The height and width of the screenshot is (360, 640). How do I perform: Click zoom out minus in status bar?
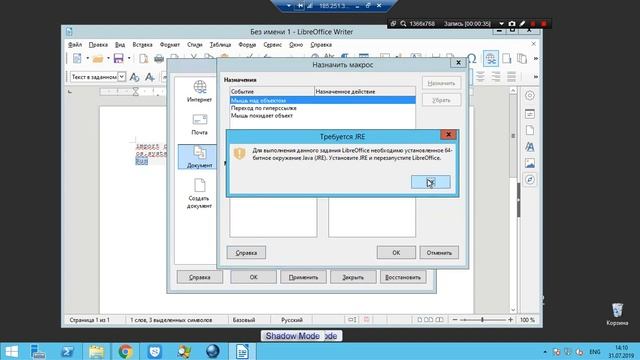click(455, 320)
